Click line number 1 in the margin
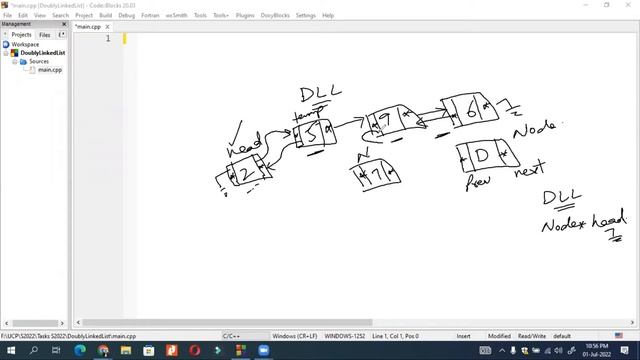Screen dimensions: 640x360 point(108,38)
